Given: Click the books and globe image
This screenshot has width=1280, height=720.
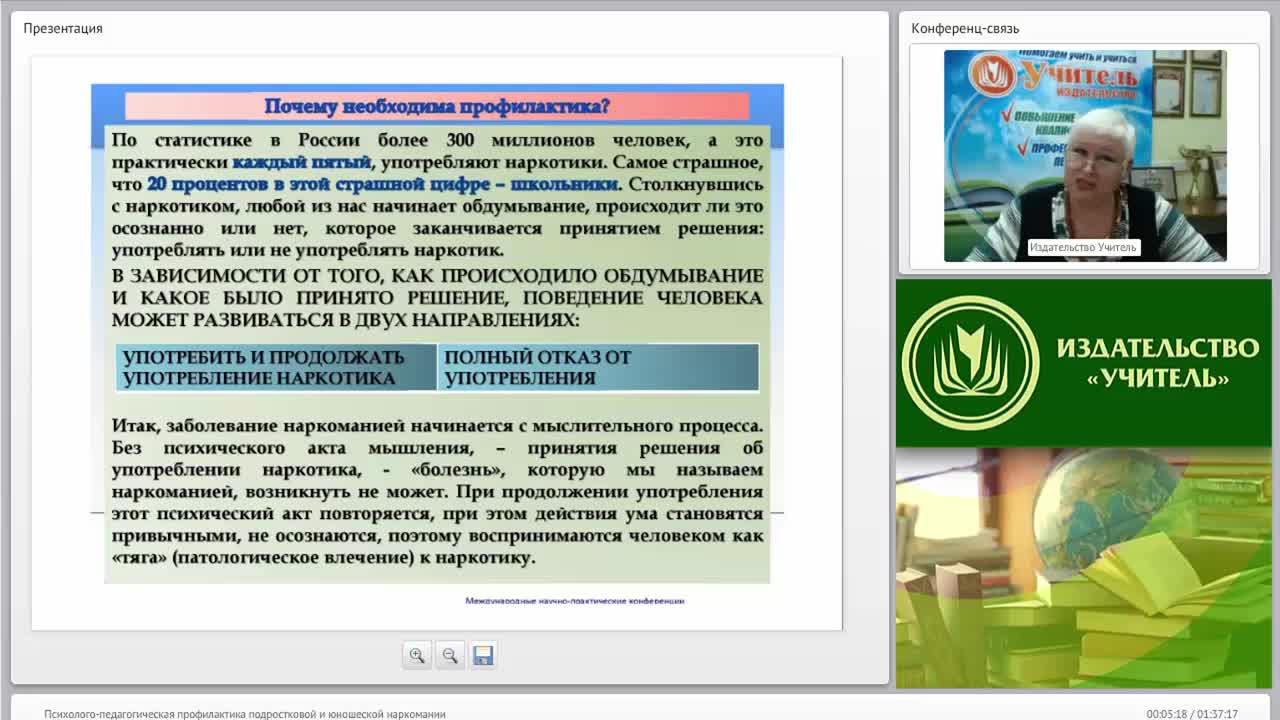Looking at the screenshot, I should coord(1084,568).
